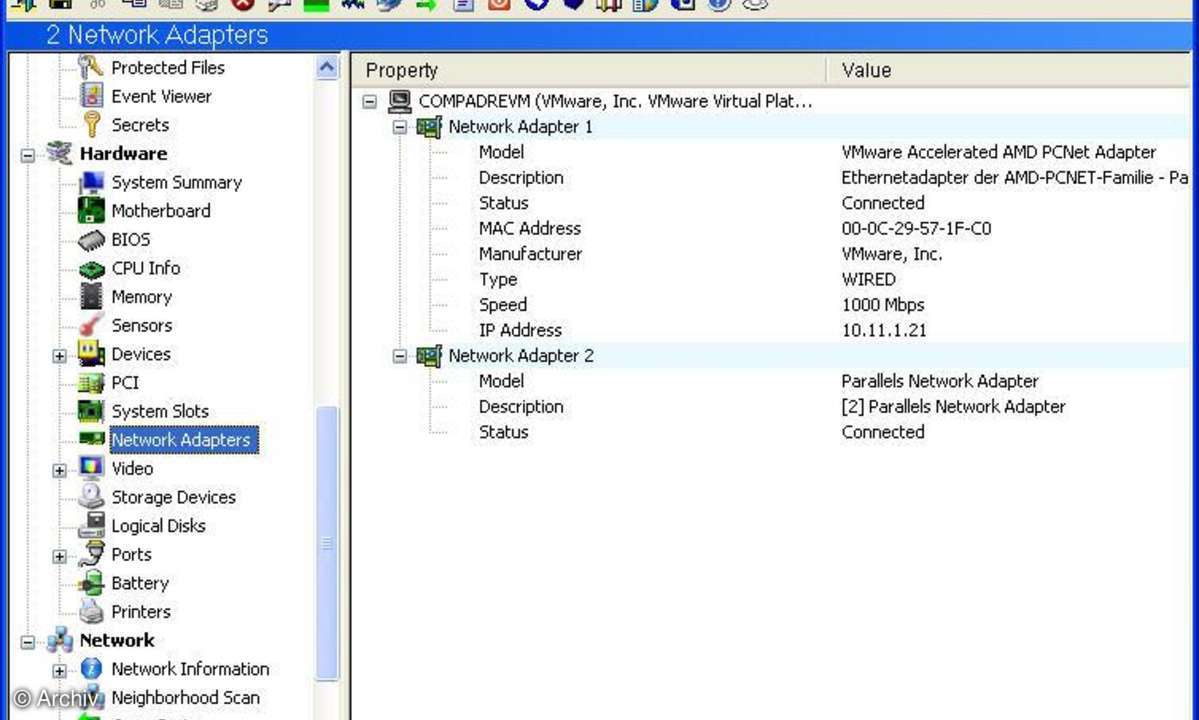Expand the Video tree node
Image resolution: width=1199 pixels, height=720 pixels.
tap(60, 471)
